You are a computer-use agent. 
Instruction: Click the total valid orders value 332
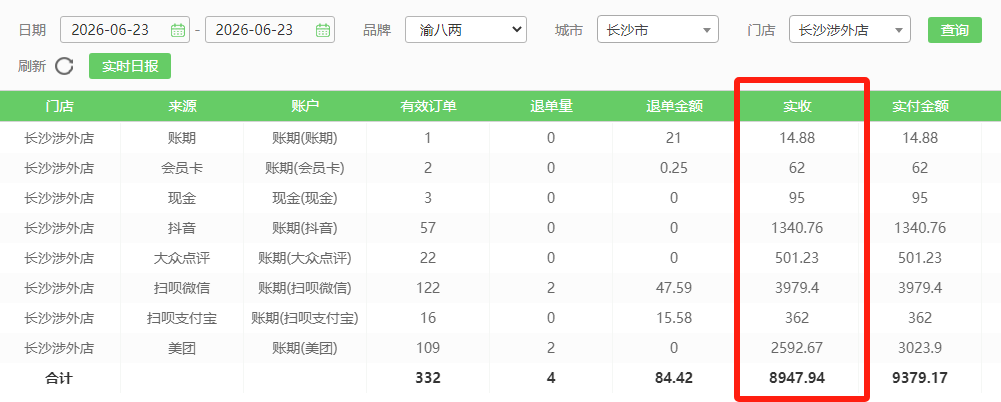pos(428,378)
